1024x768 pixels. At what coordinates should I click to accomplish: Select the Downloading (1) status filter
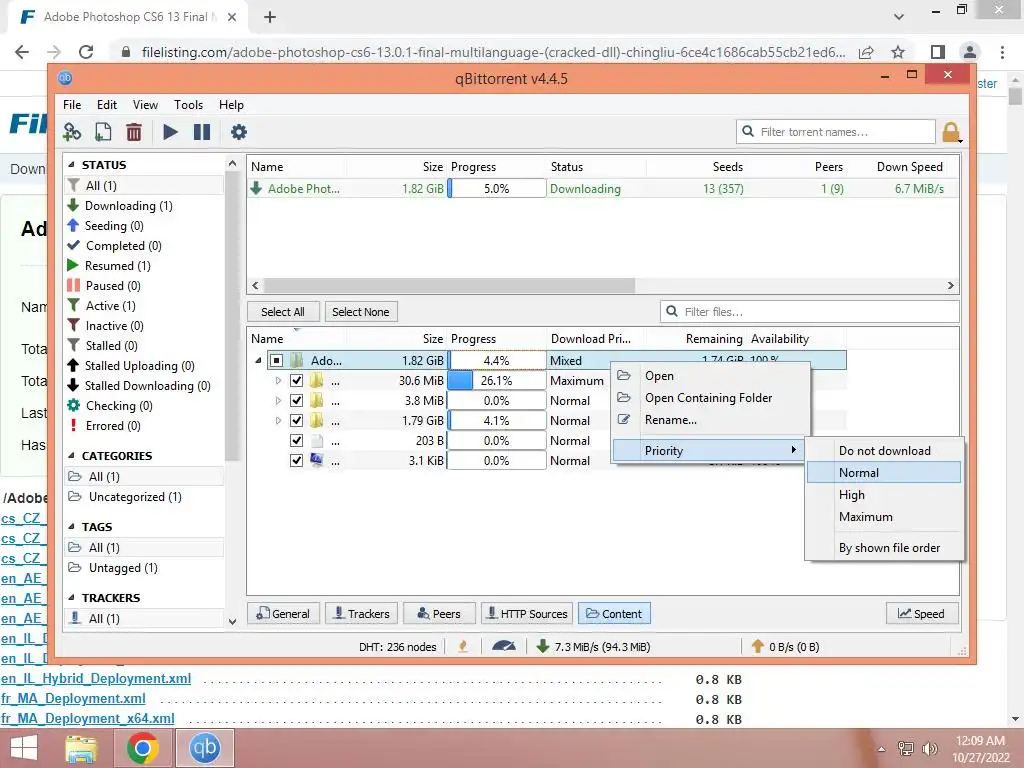click(x=129, y=206)
